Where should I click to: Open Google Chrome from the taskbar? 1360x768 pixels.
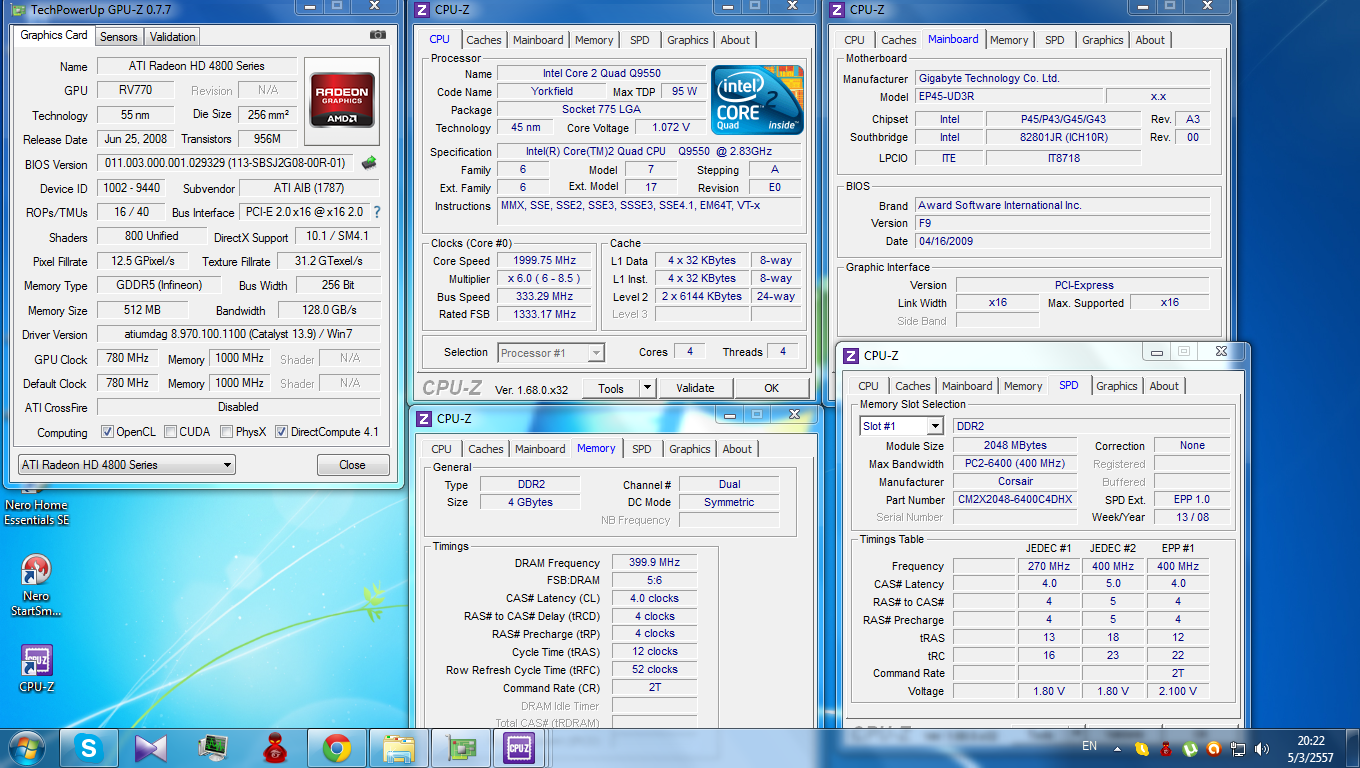(336, 747)
